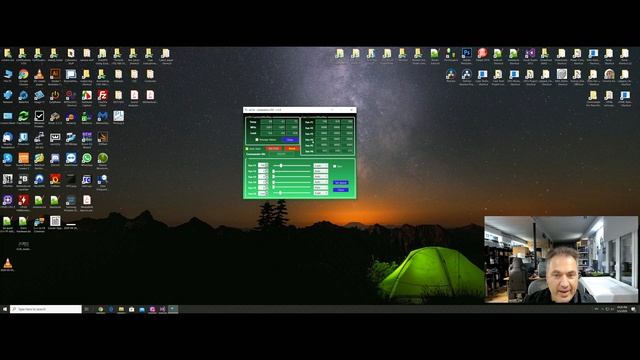Image resolution: width=640 pixels, height=360 pixels.
Task: Toggle the checkbox in the temperature panel
Action: (257, 140)
